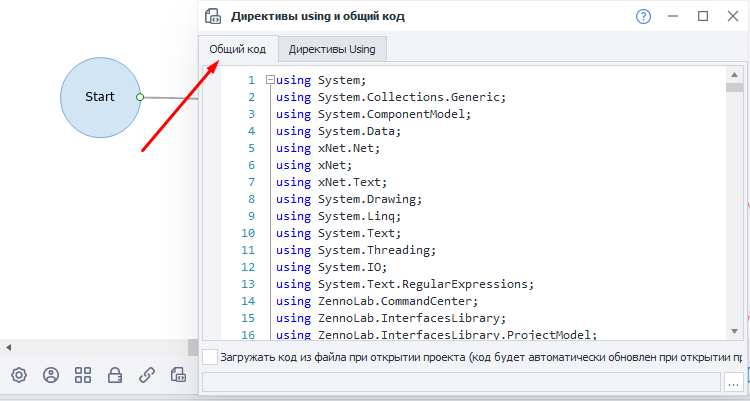Open project settings gear icon
750x401 pixels.
[x=18, y=375]
